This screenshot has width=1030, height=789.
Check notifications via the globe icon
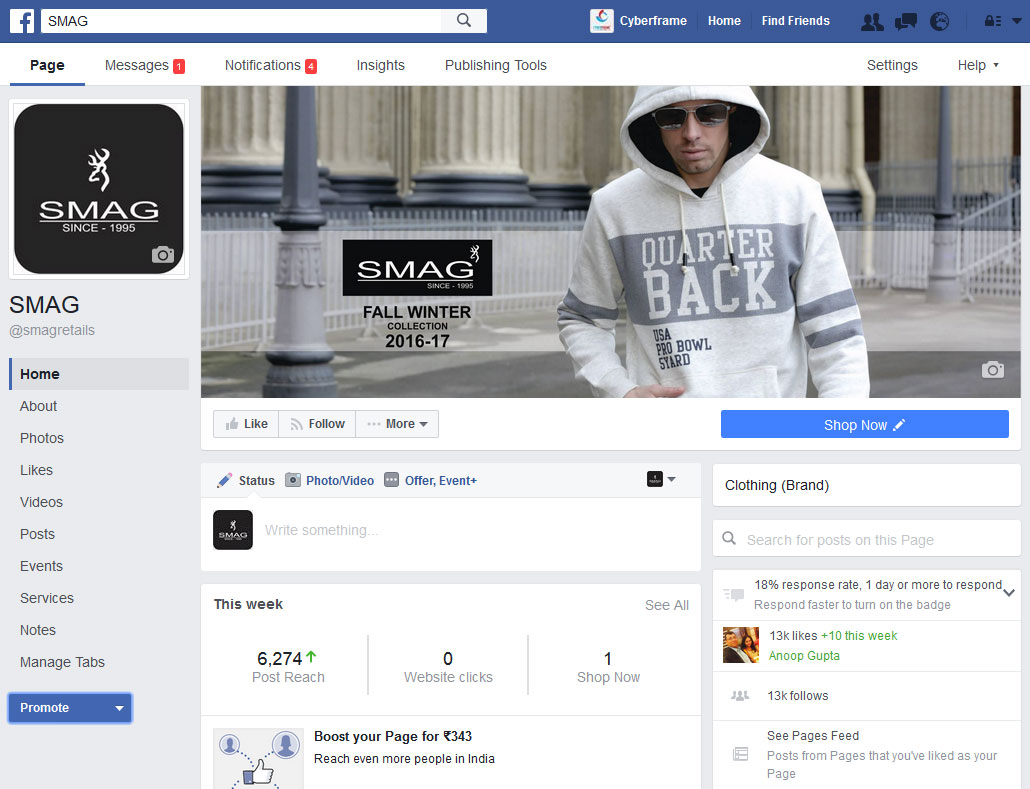coord(940,20)
